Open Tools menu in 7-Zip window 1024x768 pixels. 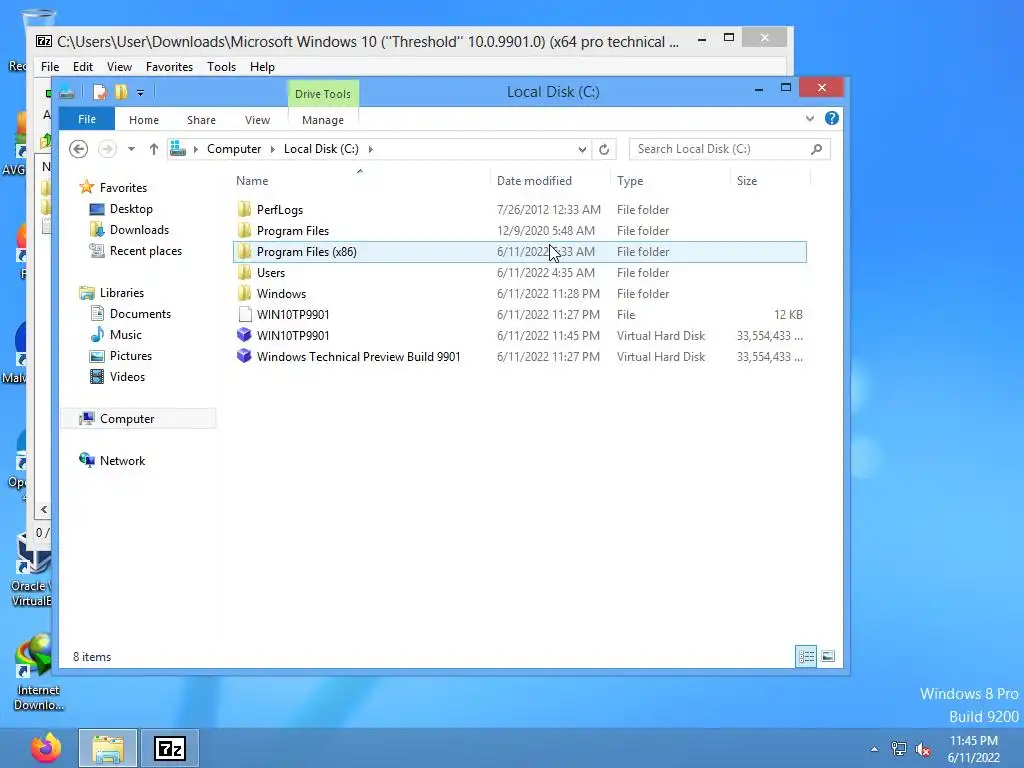tap(221, 67)
